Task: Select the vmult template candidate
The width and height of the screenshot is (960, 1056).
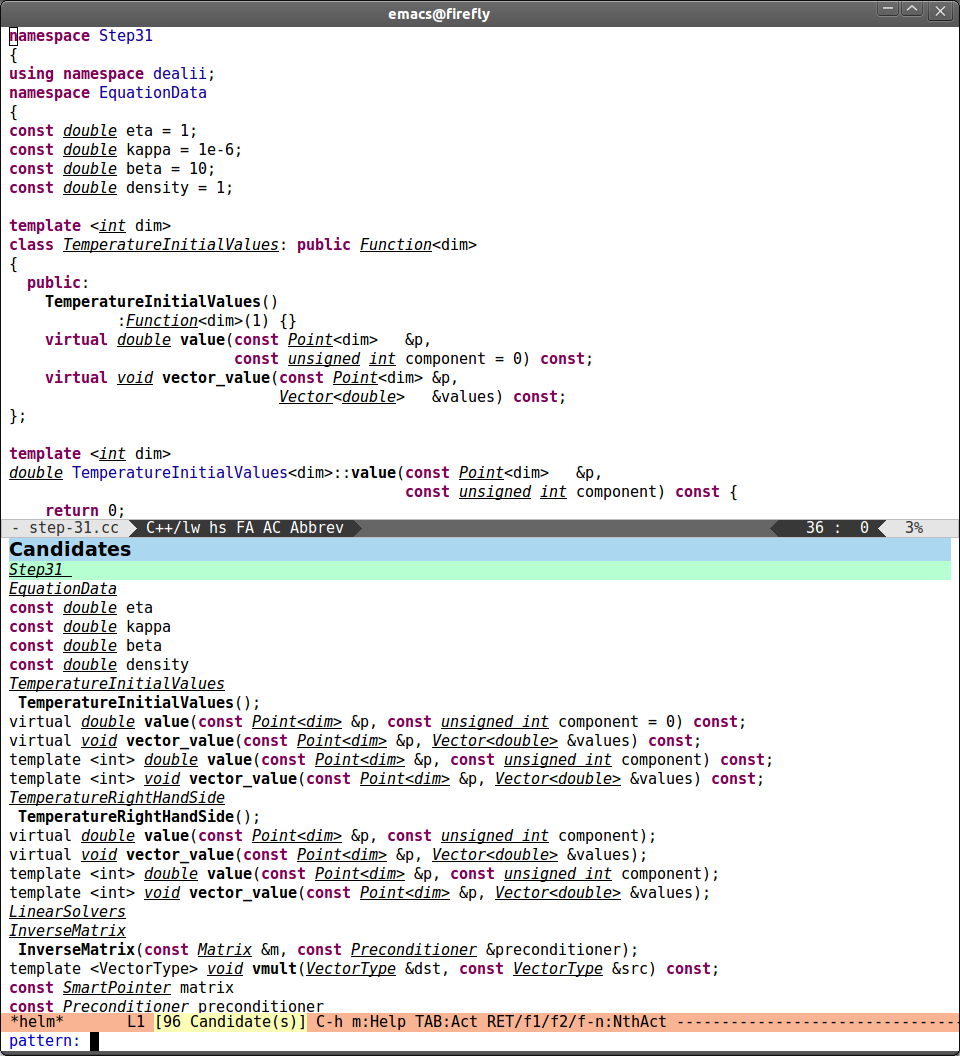Action: point(364,968)
